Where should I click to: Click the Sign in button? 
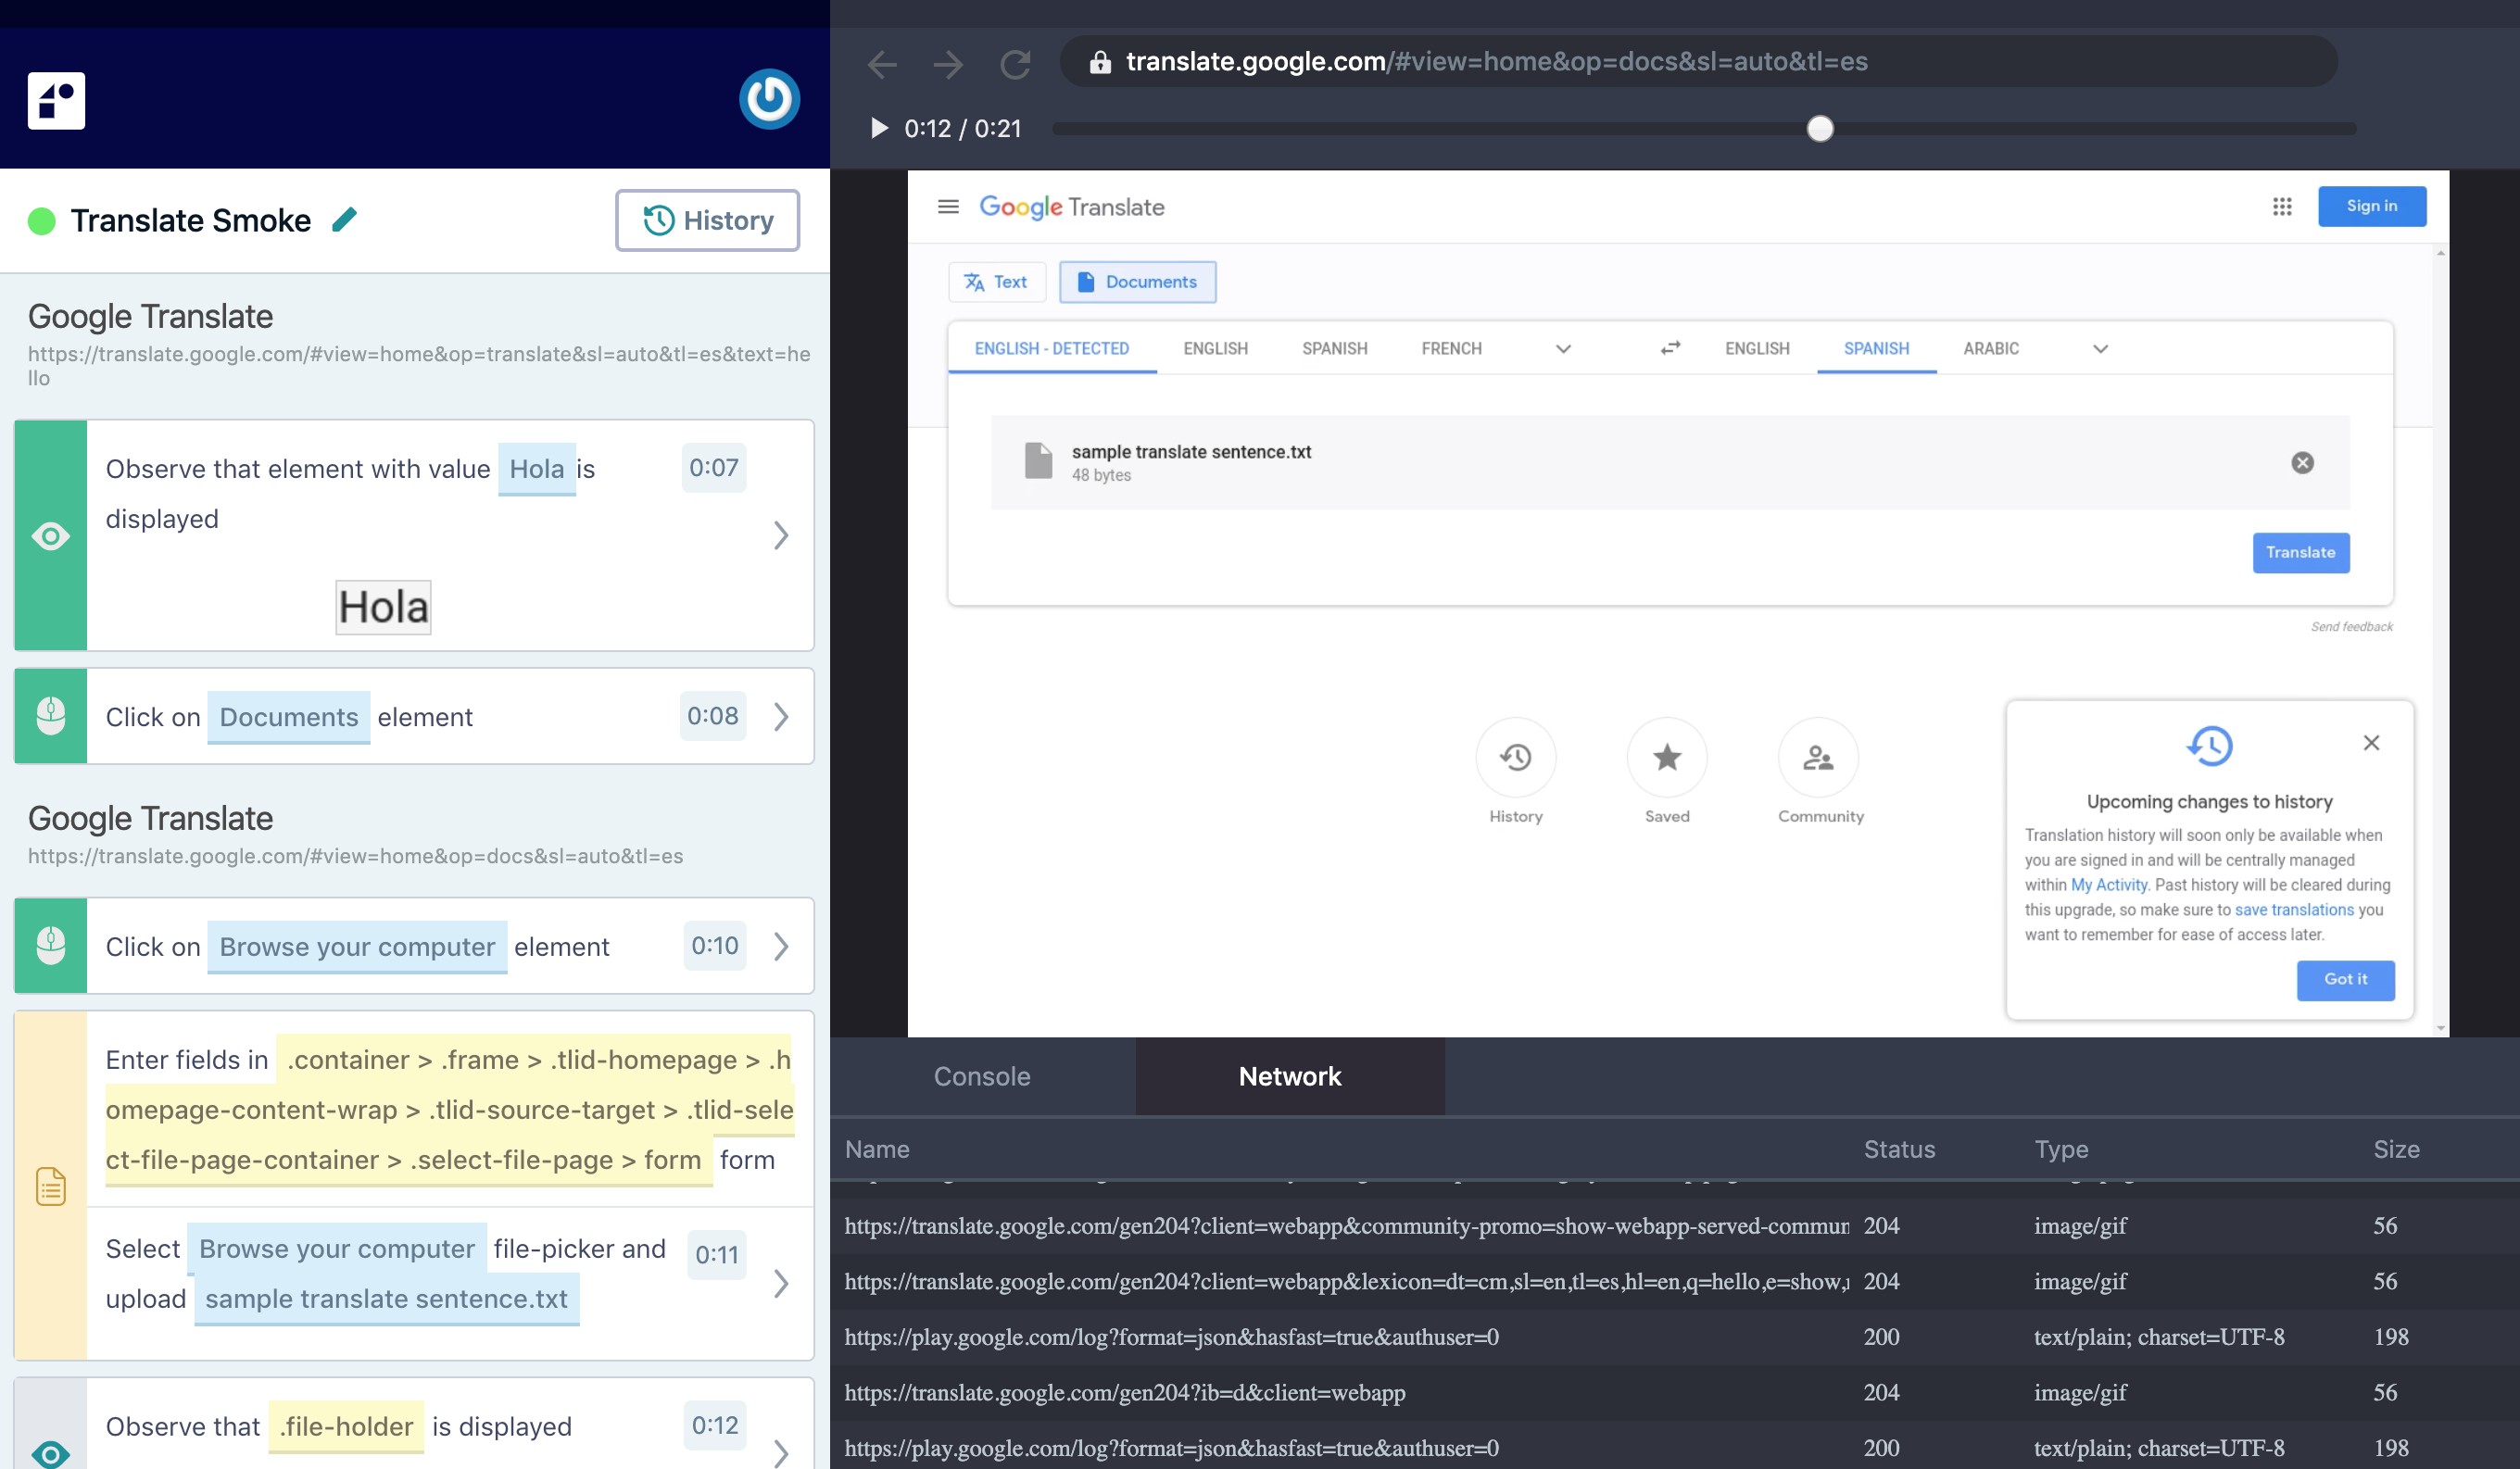tap(2372, 206)
